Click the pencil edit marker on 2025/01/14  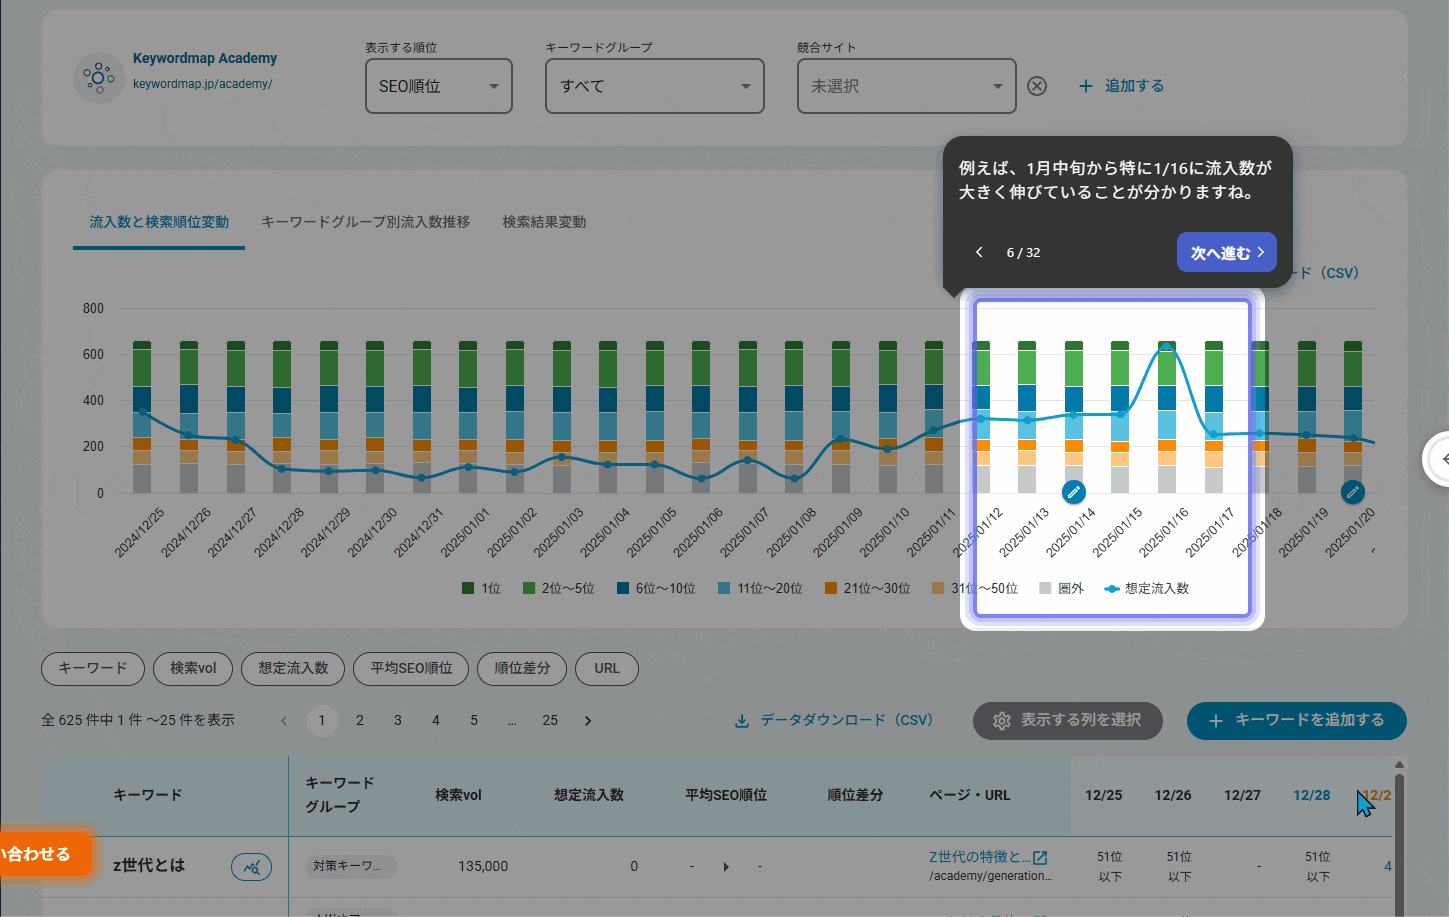click(1073, 491)
